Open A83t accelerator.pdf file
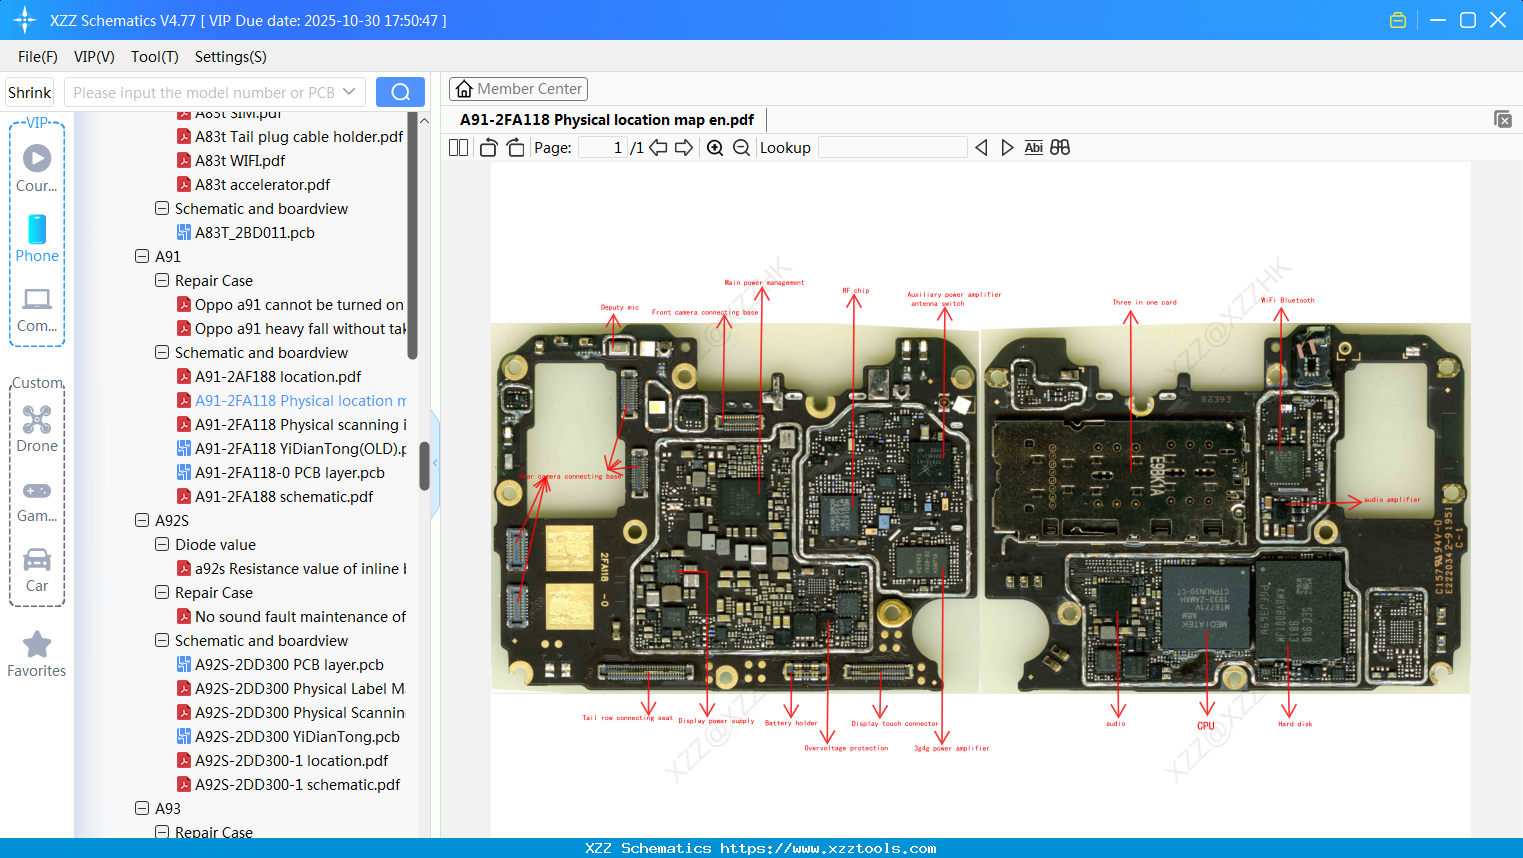Screen dimensions: 1523x858 (262, 184)
